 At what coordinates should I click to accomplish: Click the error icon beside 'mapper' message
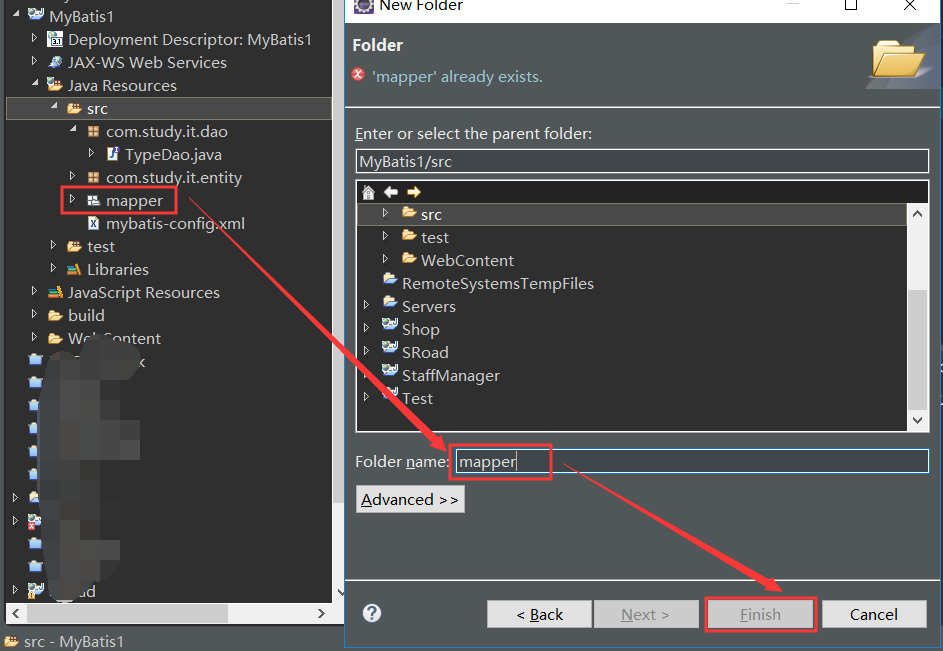358,75
